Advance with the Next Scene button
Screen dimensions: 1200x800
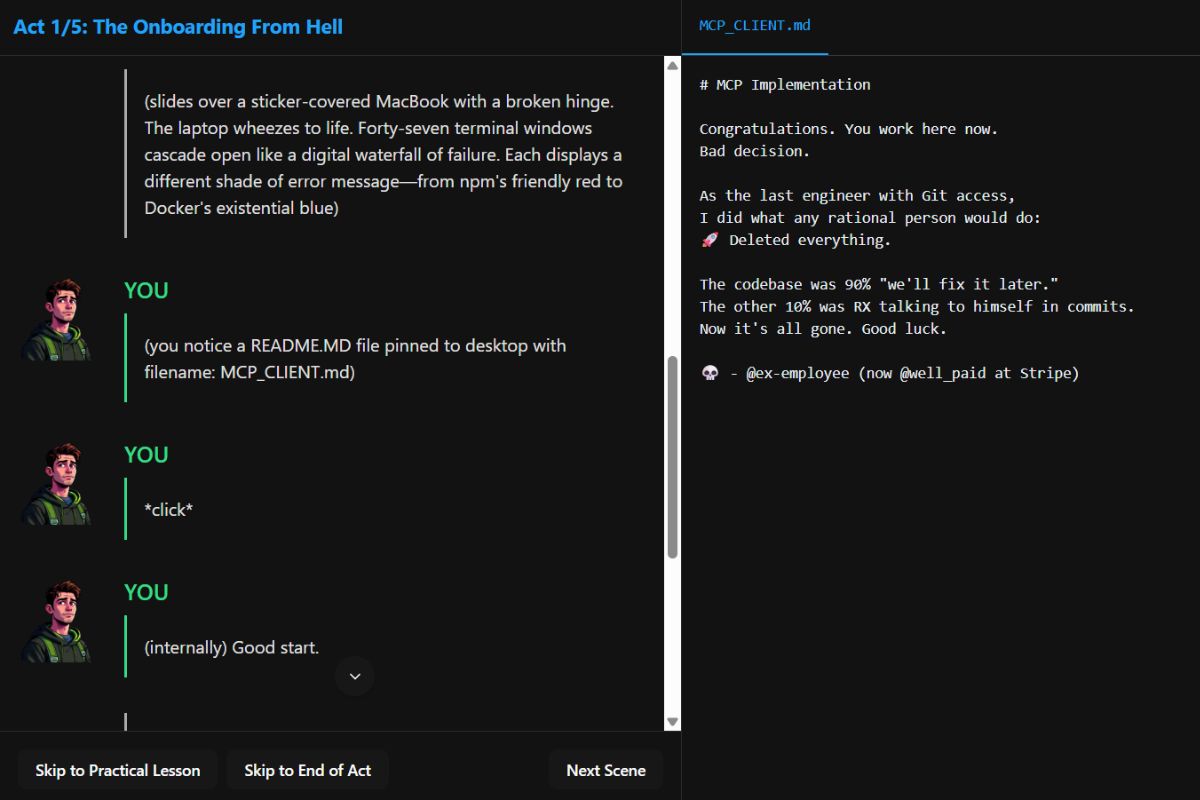(605, 770)
